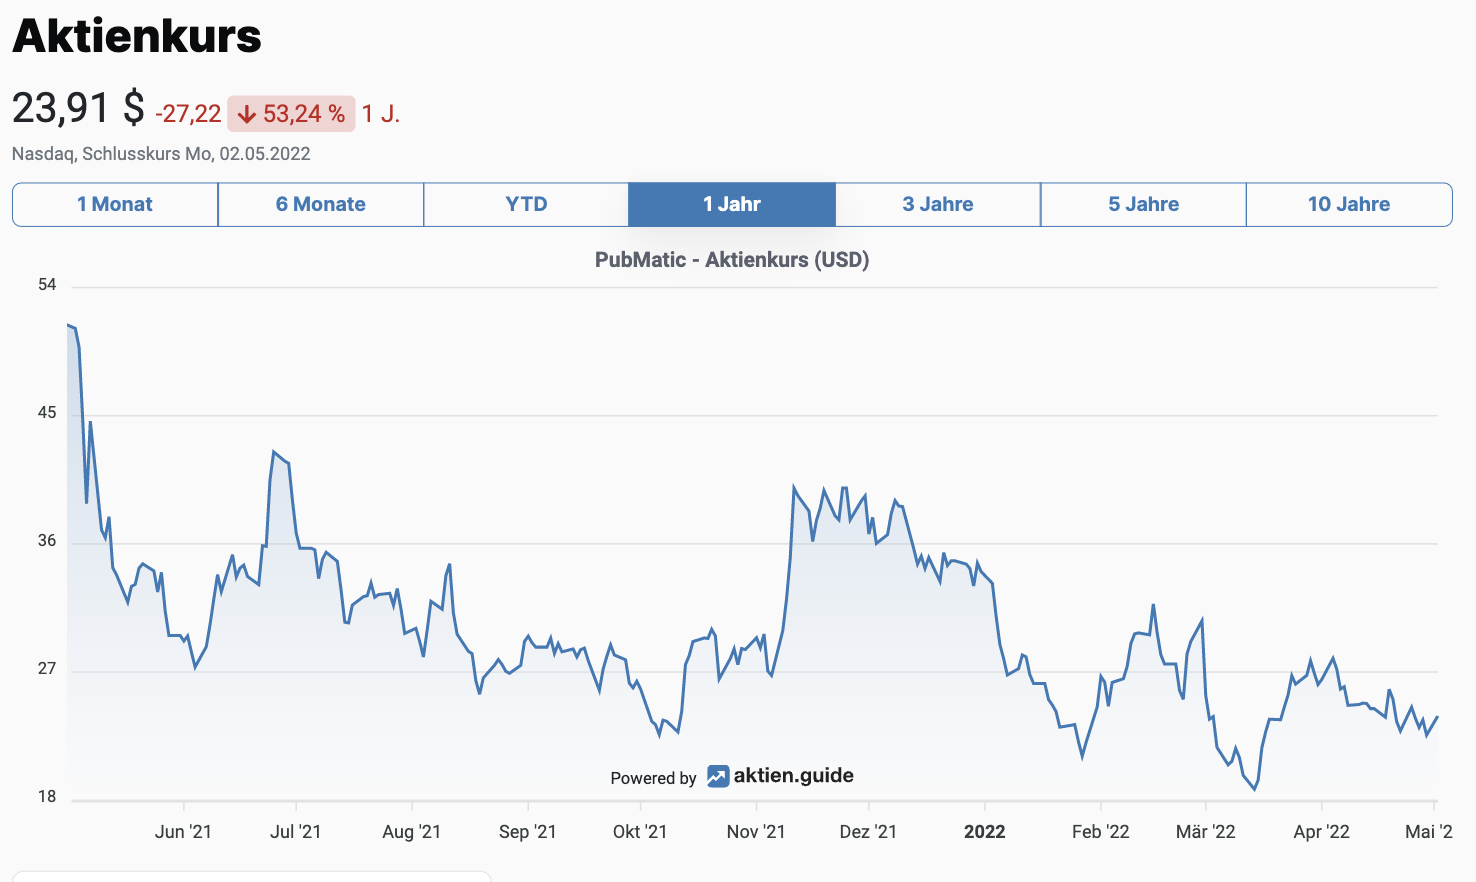Click y-axis label 18
This screenshot has height=882, width=1476.
click(x=47, y=797)
